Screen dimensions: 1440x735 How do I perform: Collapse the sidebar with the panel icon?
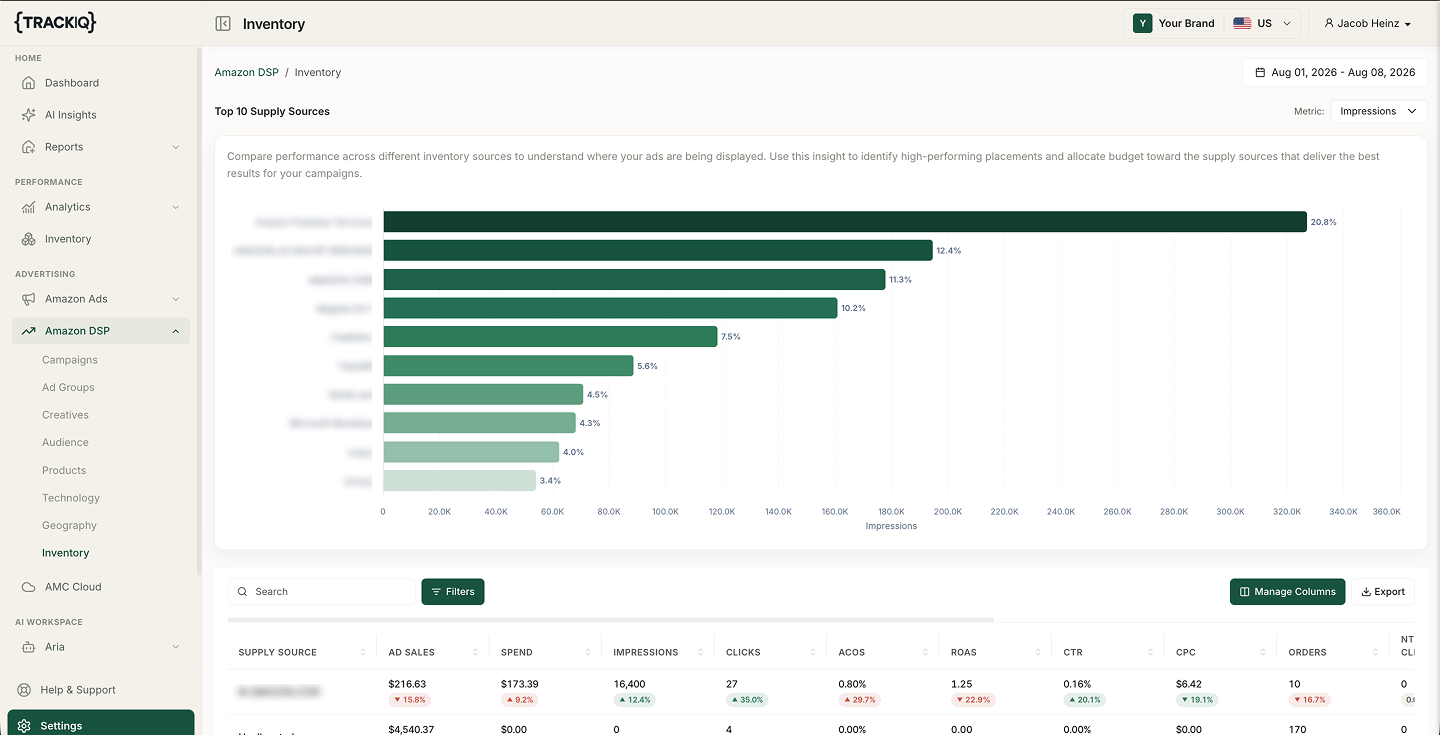tap(223, 23)
